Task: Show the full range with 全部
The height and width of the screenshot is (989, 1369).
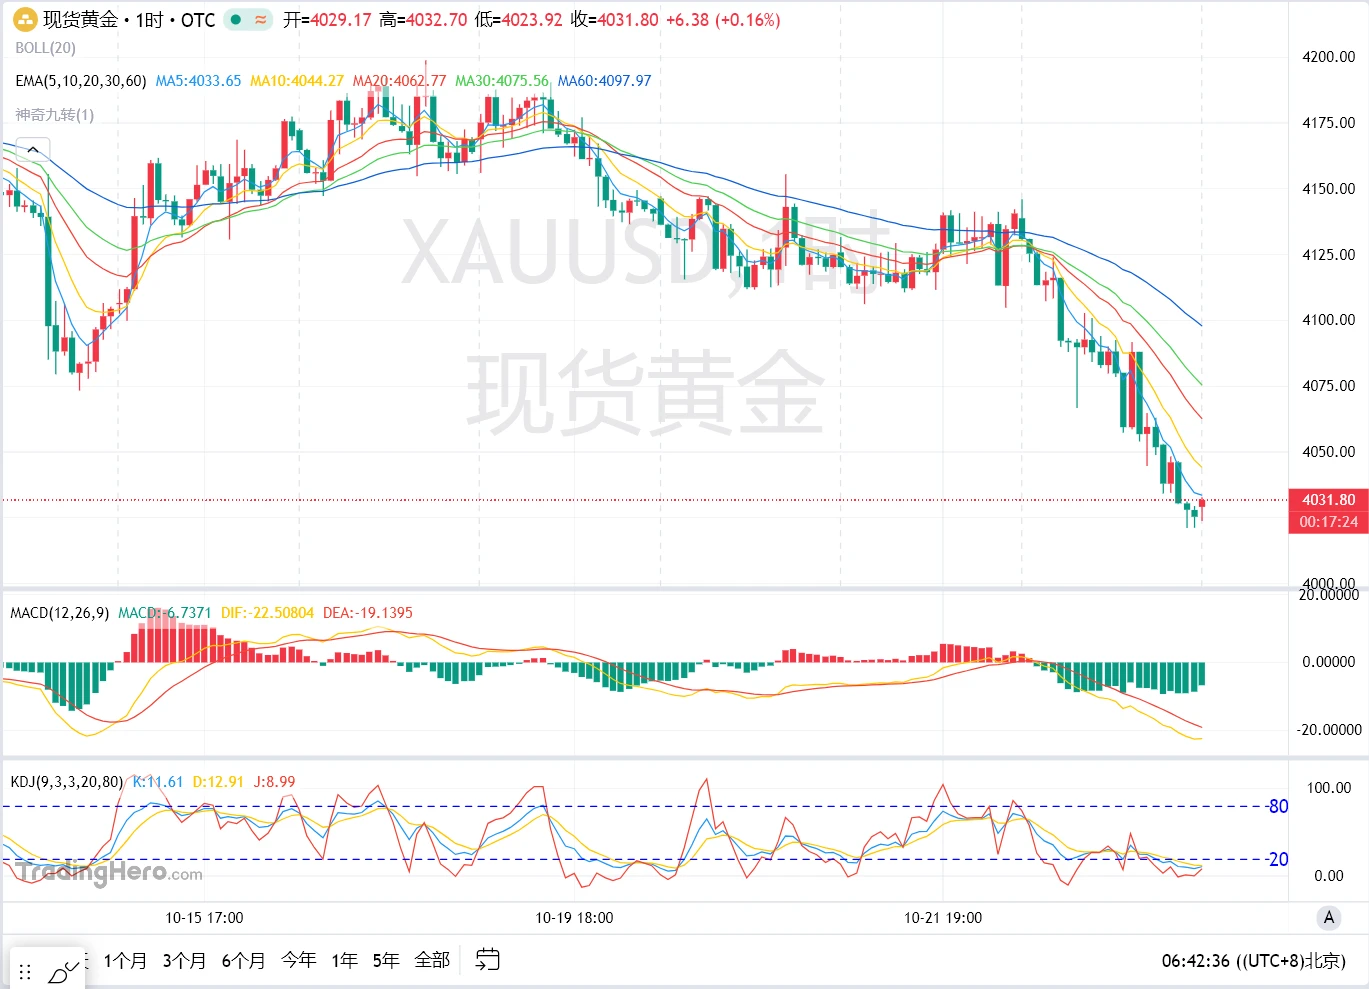Action: (x=432, y=961)
